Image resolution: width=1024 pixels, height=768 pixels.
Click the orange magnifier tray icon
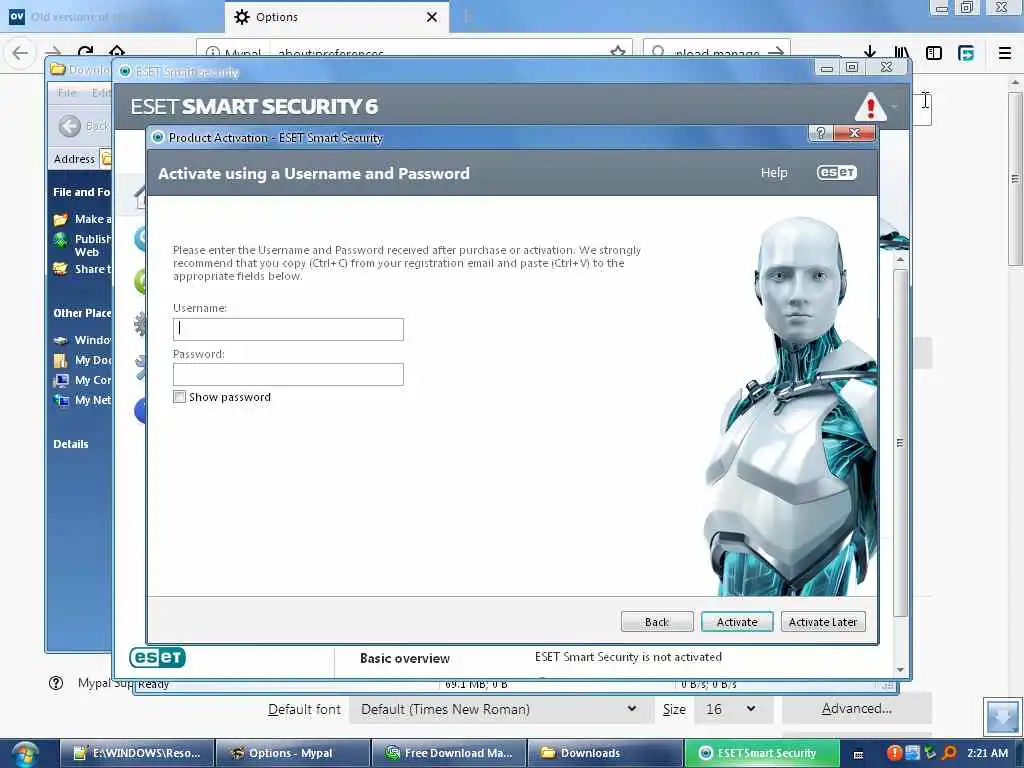pyautogui.click(x=950, y=753)
